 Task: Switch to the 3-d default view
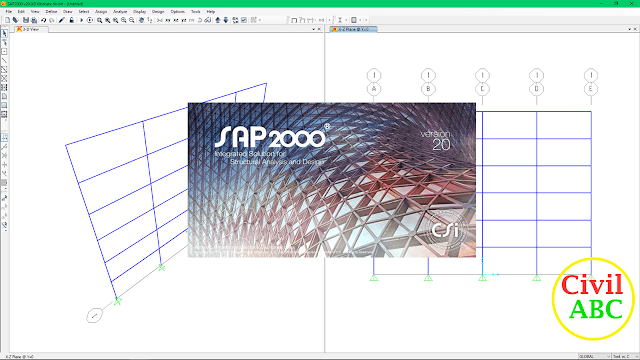160,20
